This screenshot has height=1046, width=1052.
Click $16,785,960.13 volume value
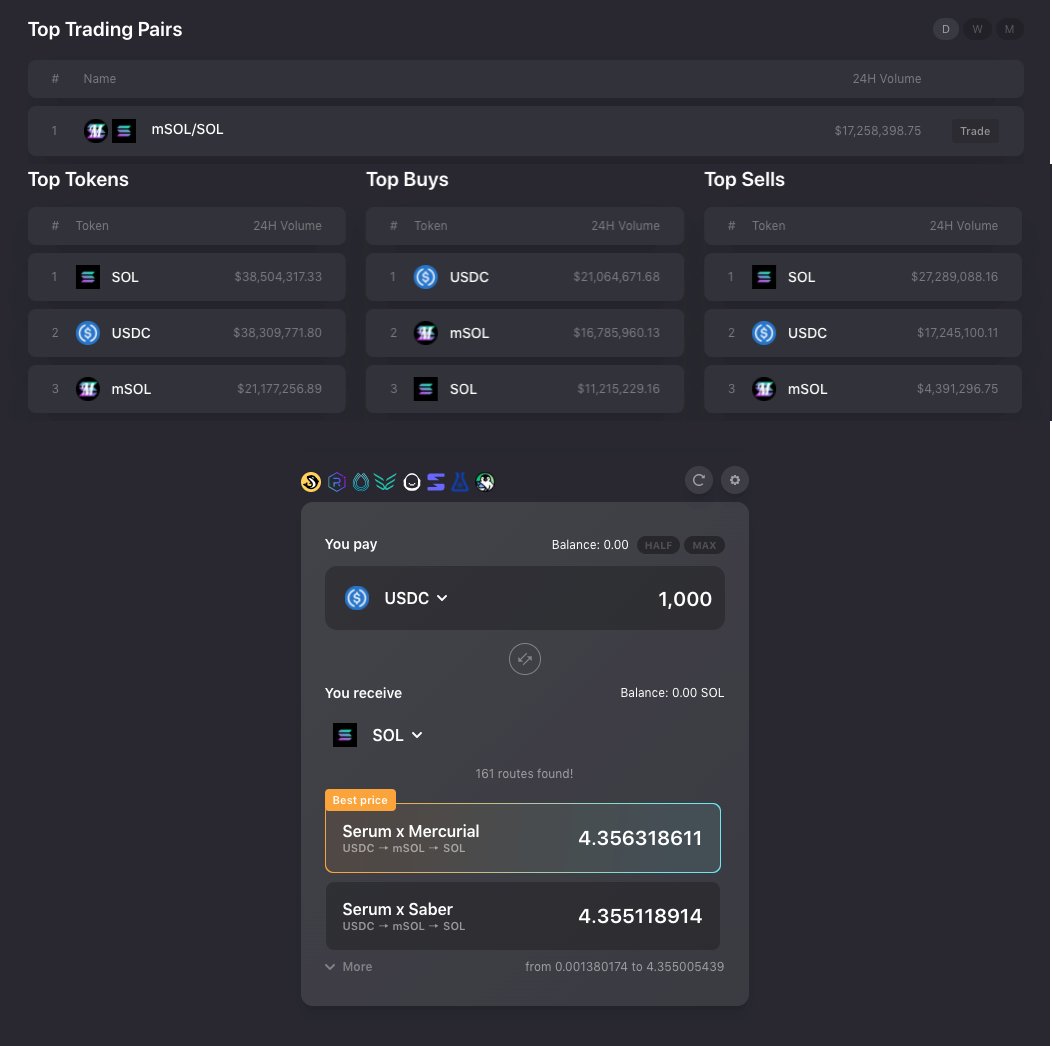click(x=617, y=333)
